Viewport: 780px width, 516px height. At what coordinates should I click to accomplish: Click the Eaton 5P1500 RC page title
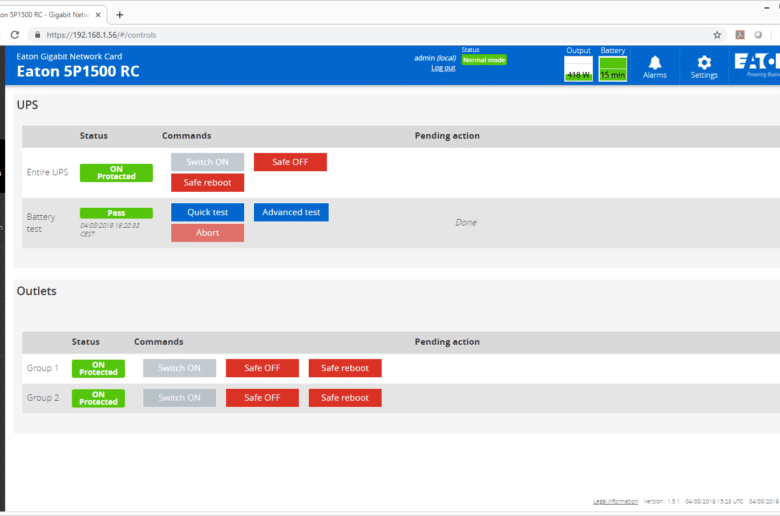[x=78, y=72]
